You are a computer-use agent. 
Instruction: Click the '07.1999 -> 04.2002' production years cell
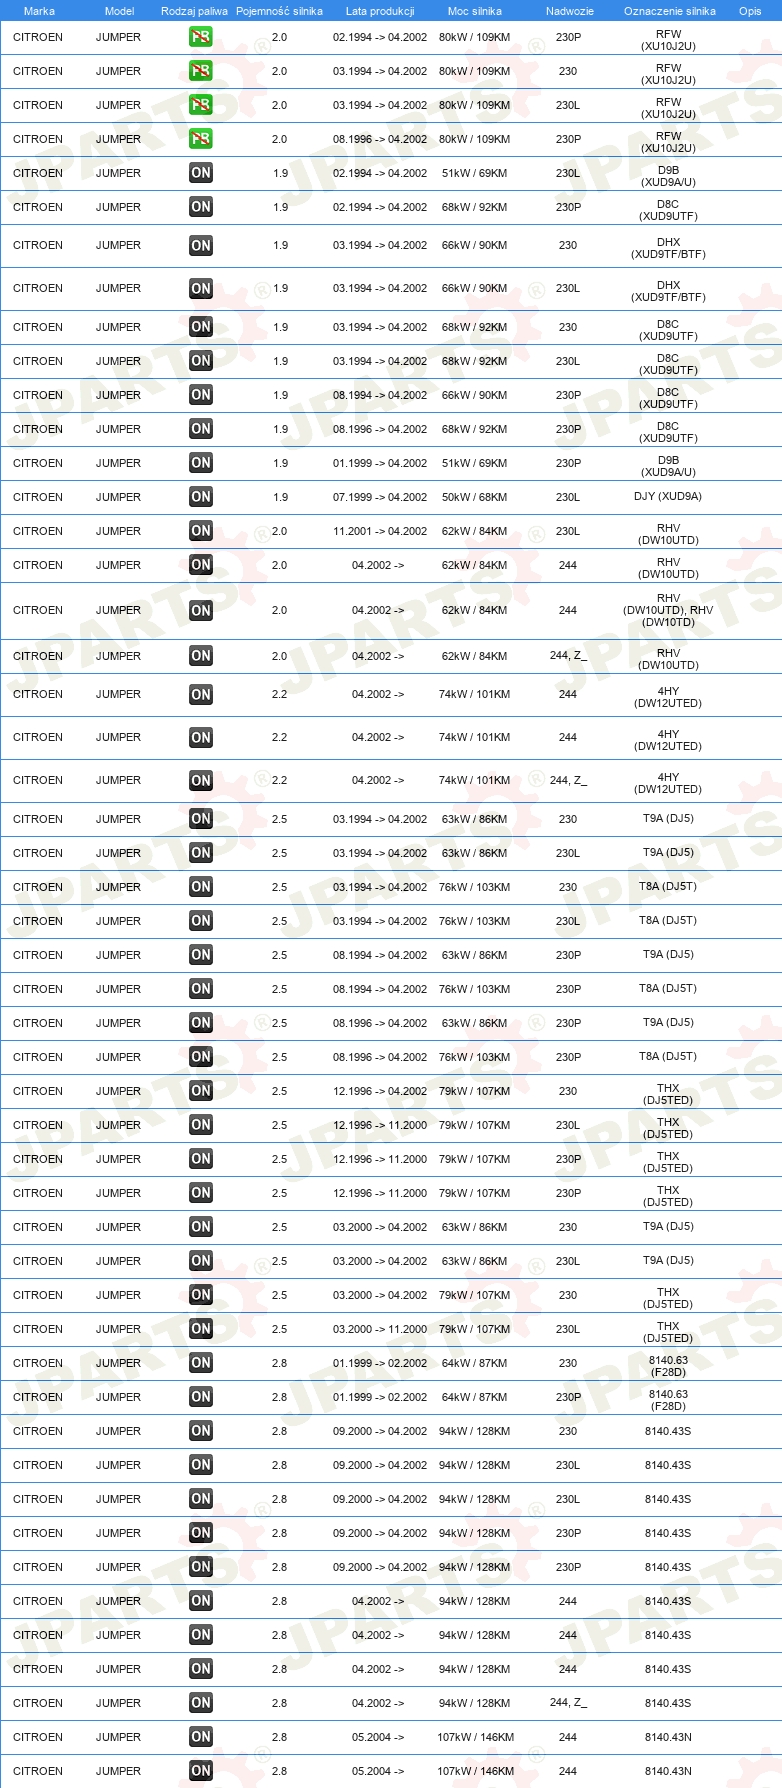click(380, 497)
